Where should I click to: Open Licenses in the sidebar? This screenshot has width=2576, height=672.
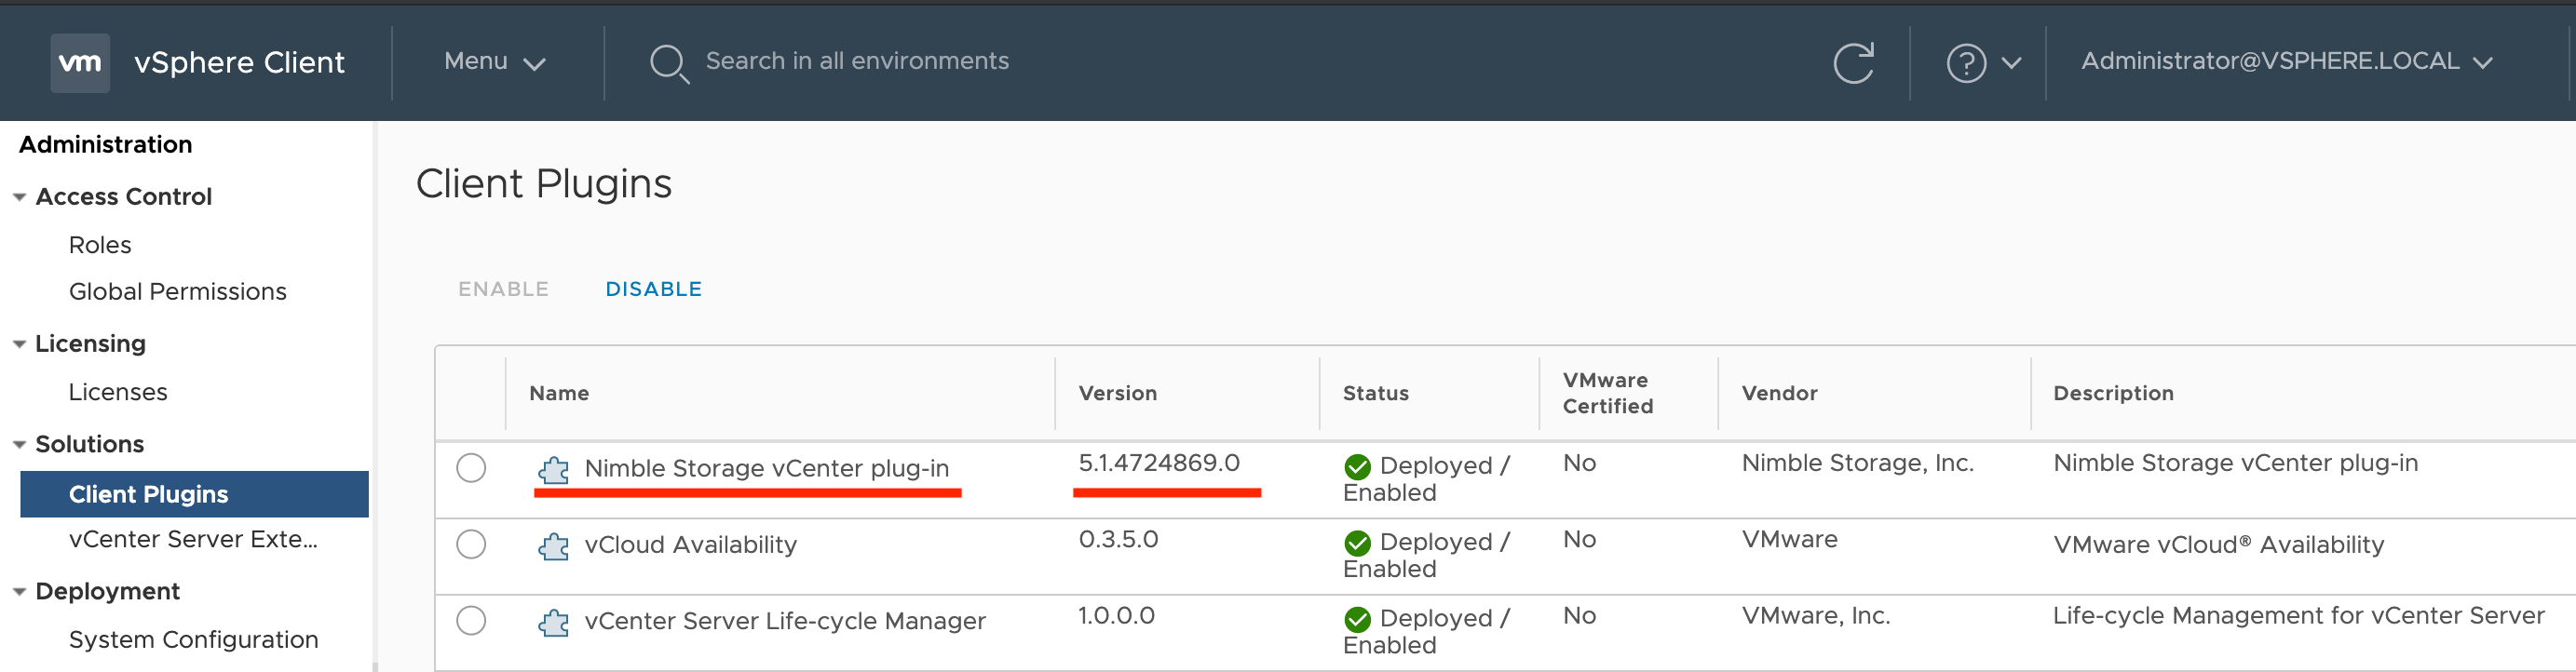[x=118, y=392]
